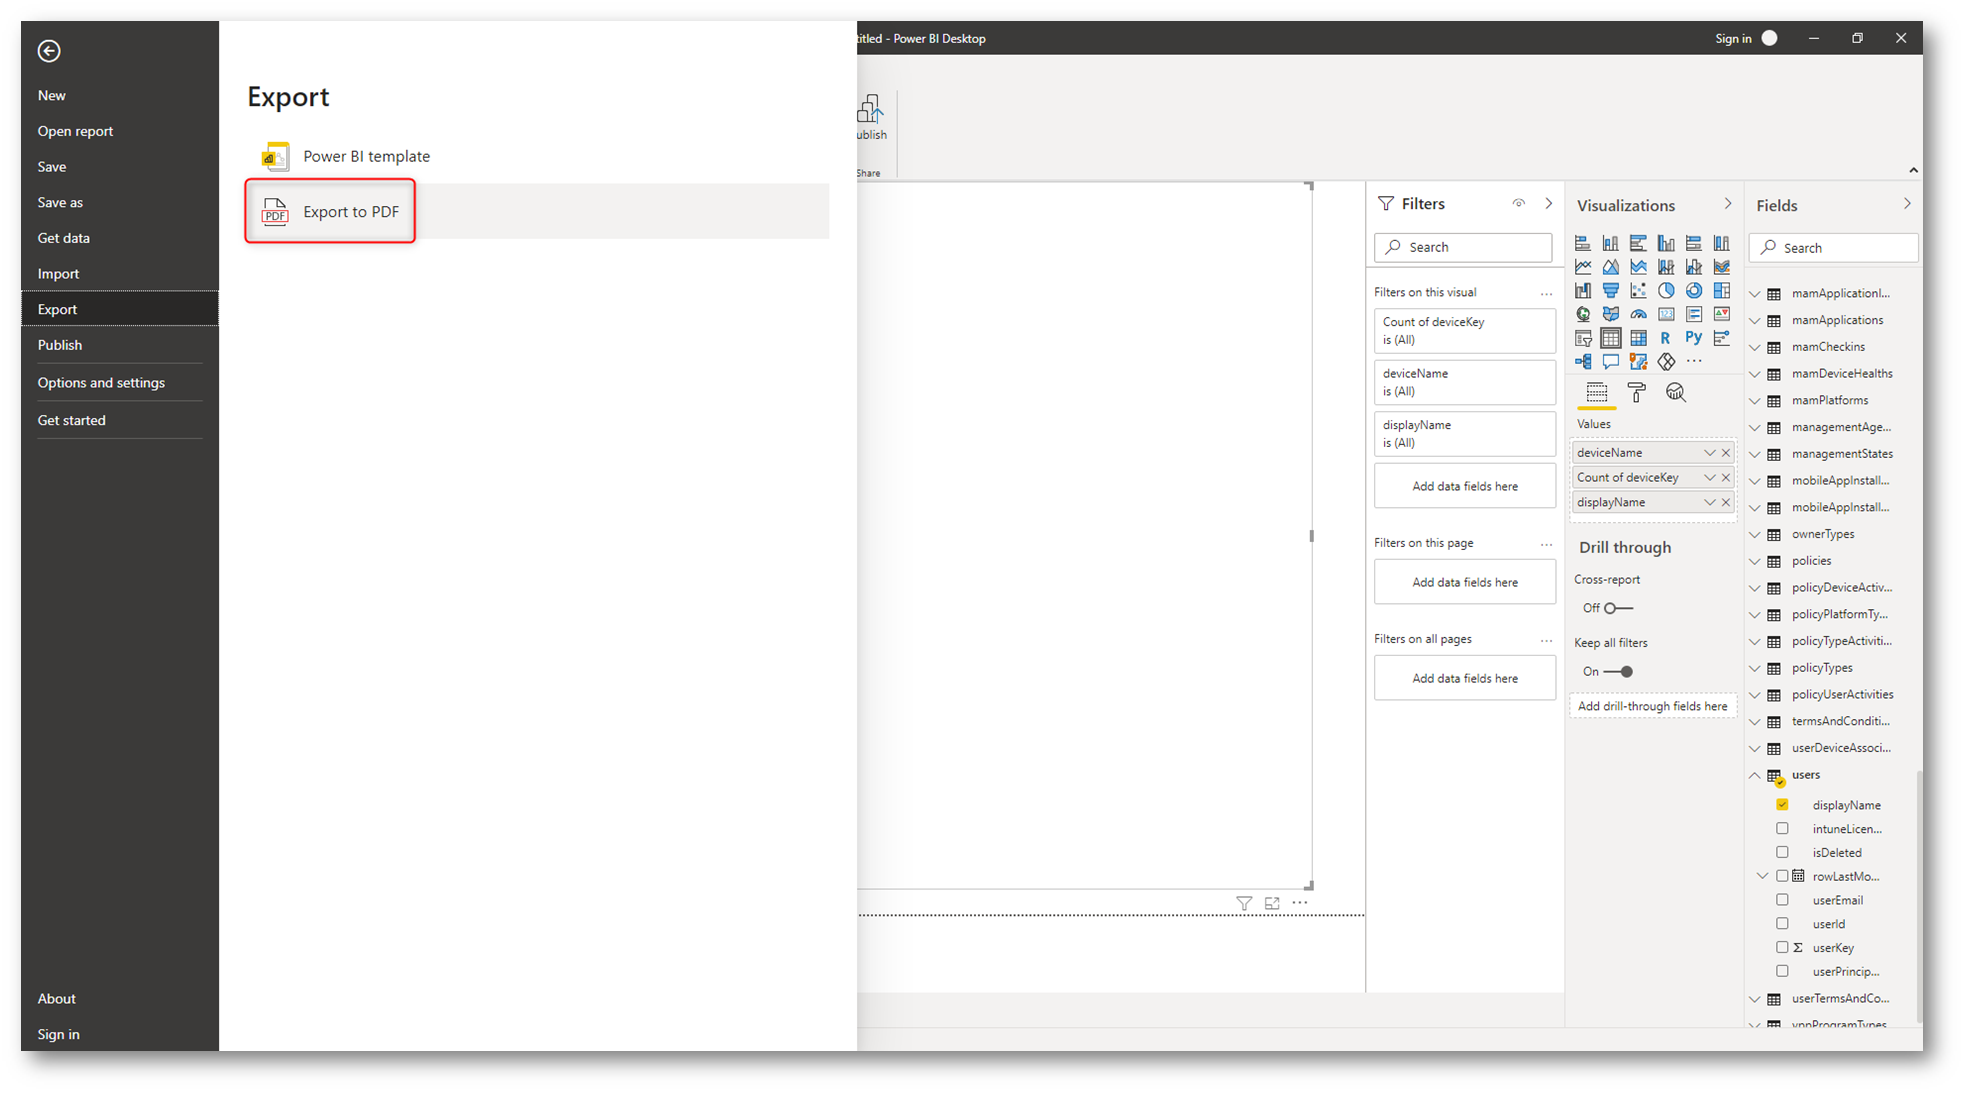
Task: Select the Ribbon chart visual
Action: 1722,267
